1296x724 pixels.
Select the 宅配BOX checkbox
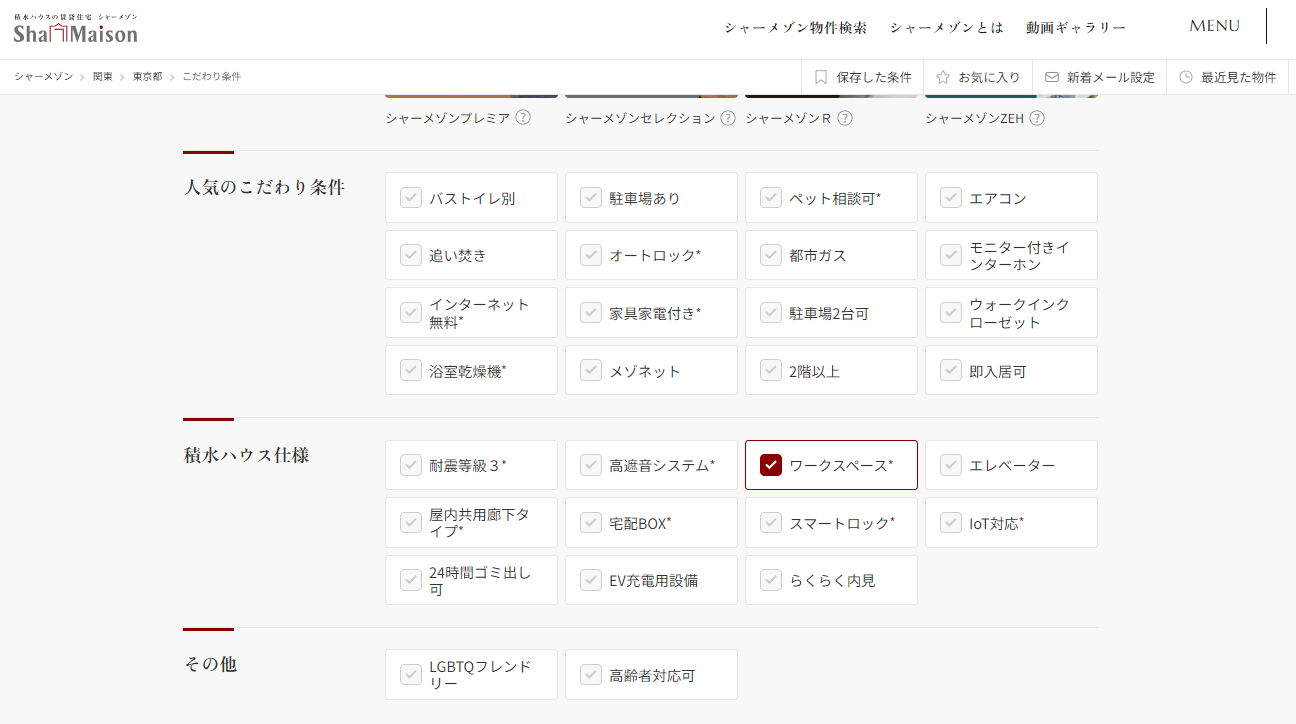[x=591, y=523]
